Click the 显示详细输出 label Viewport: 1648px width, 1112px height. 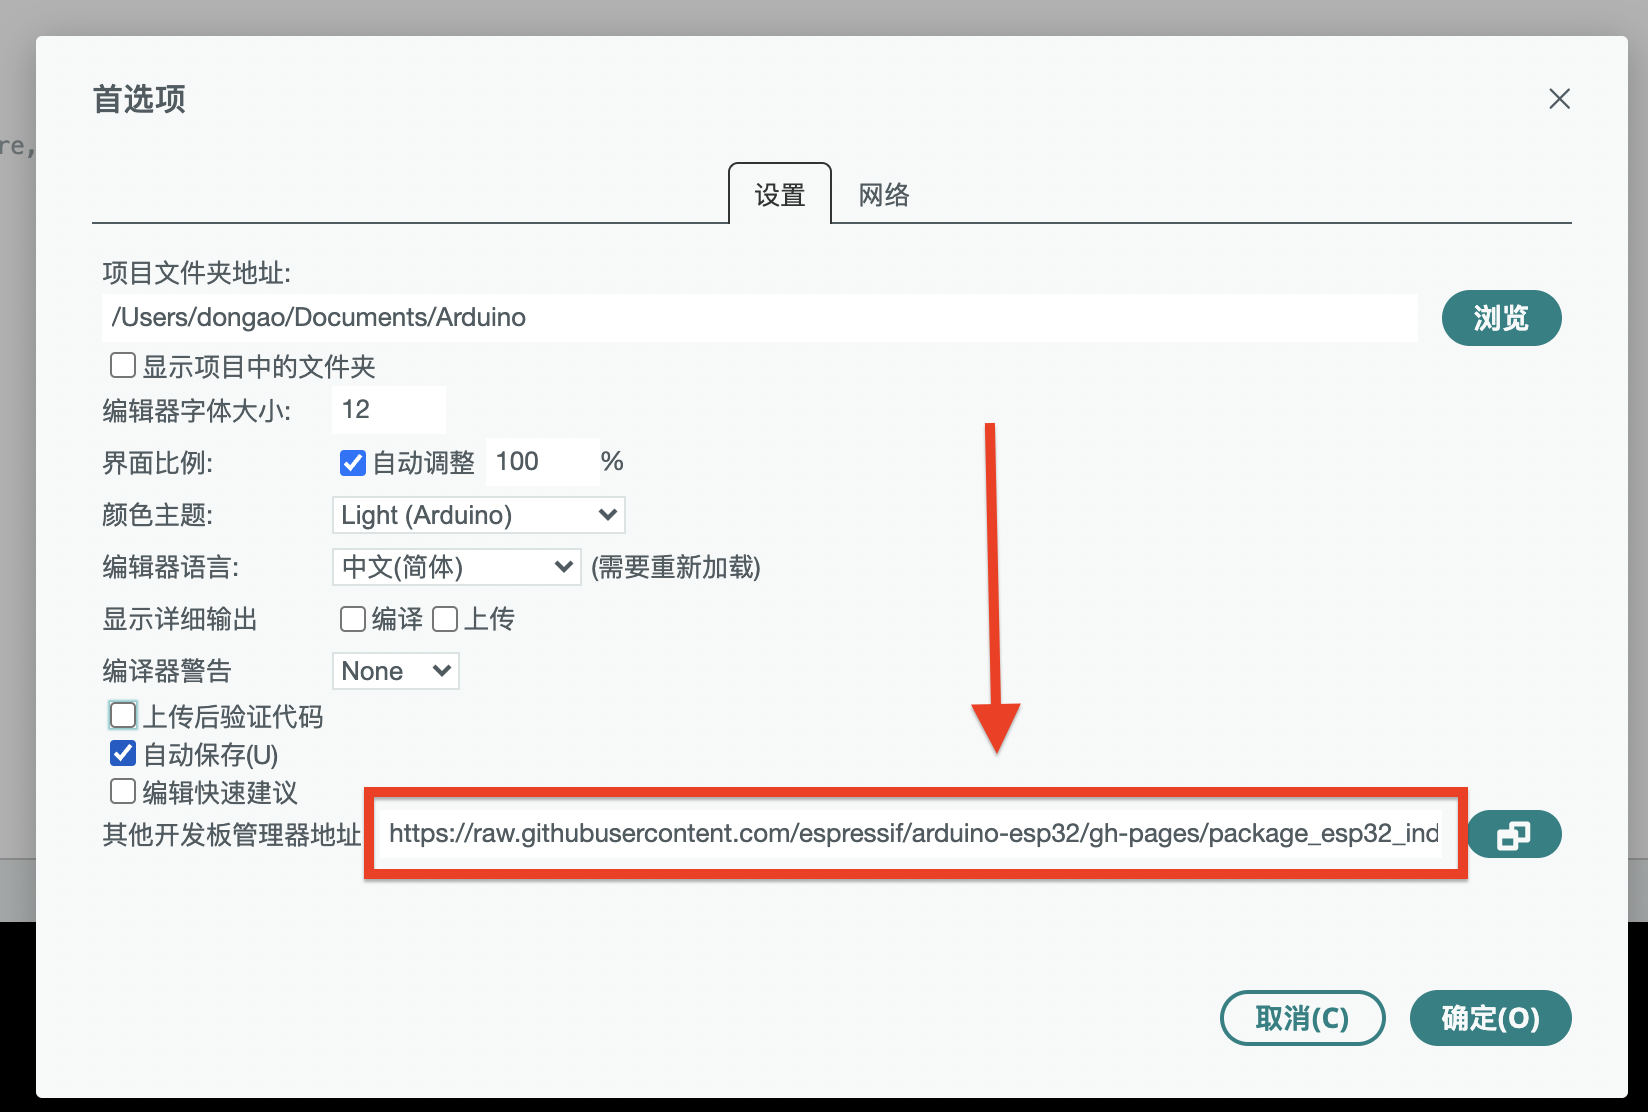pos(180,619)
